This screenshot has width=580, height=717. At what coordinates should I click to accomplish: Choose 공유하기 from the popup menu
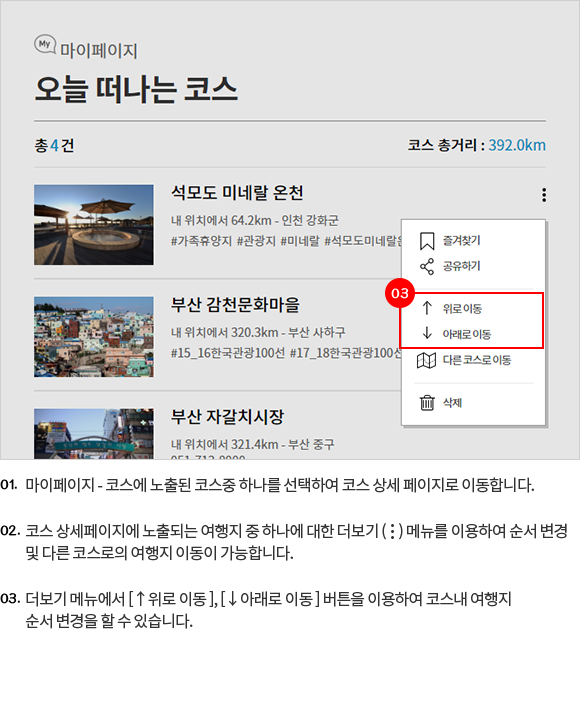[x=462, y=266]
